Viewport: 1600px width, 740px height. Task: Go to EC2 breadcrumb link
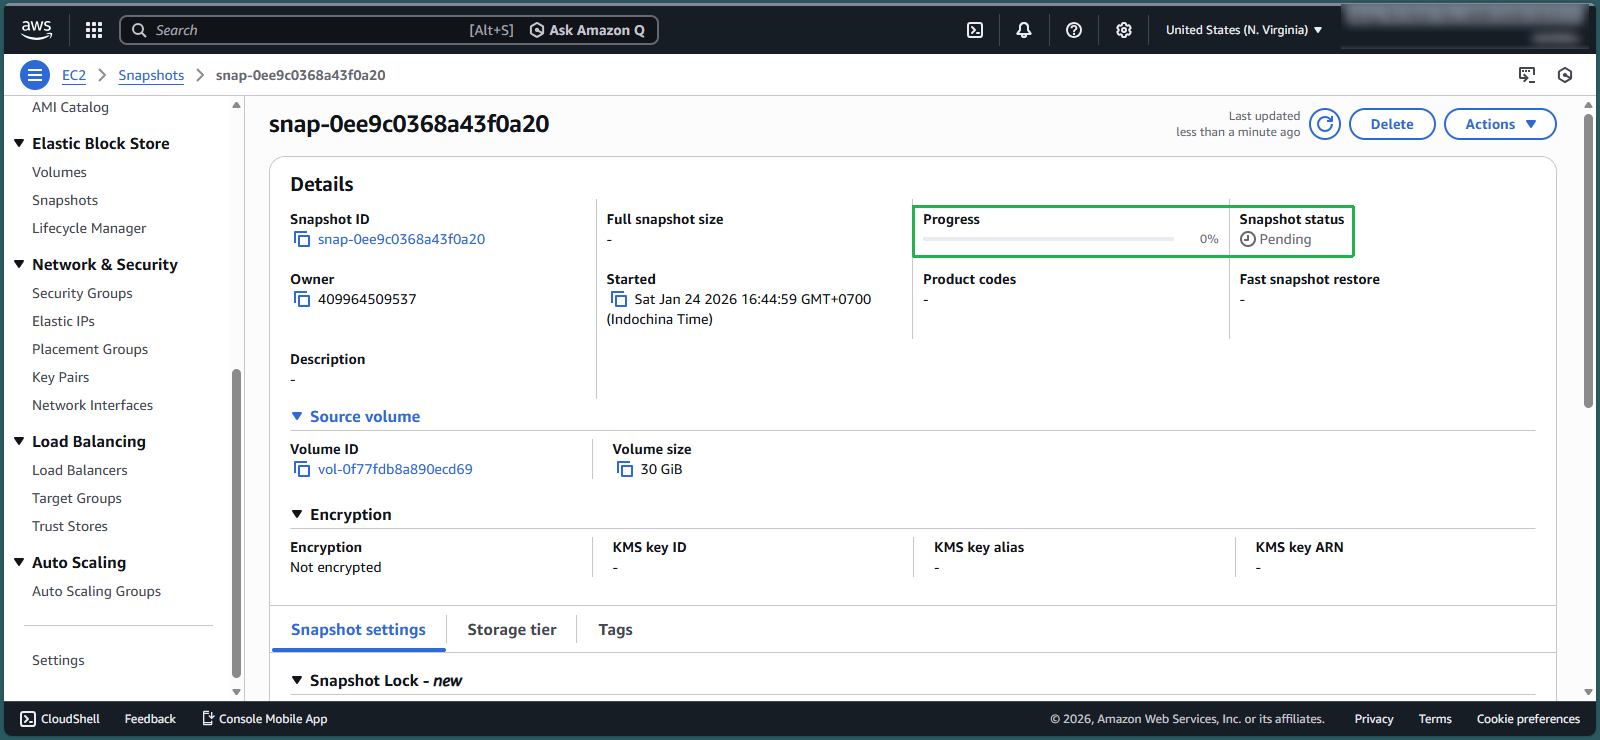tap(74, 75)
